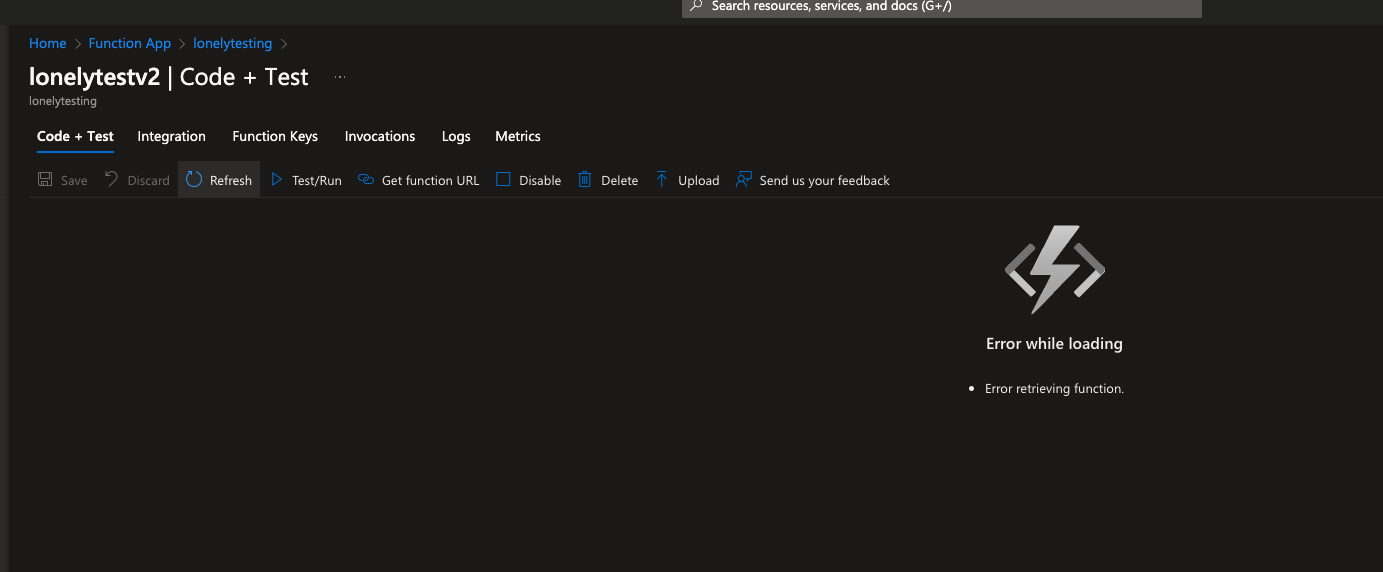Click the Test/Run play triangle icon

point(277,180)
